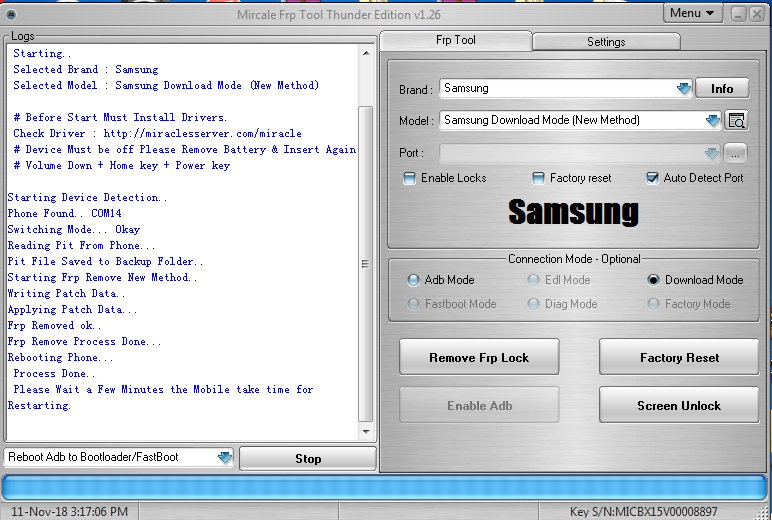Select Download Mode radio button
The width and height of the screenshot is (772, 520).
tap(653, 280)
